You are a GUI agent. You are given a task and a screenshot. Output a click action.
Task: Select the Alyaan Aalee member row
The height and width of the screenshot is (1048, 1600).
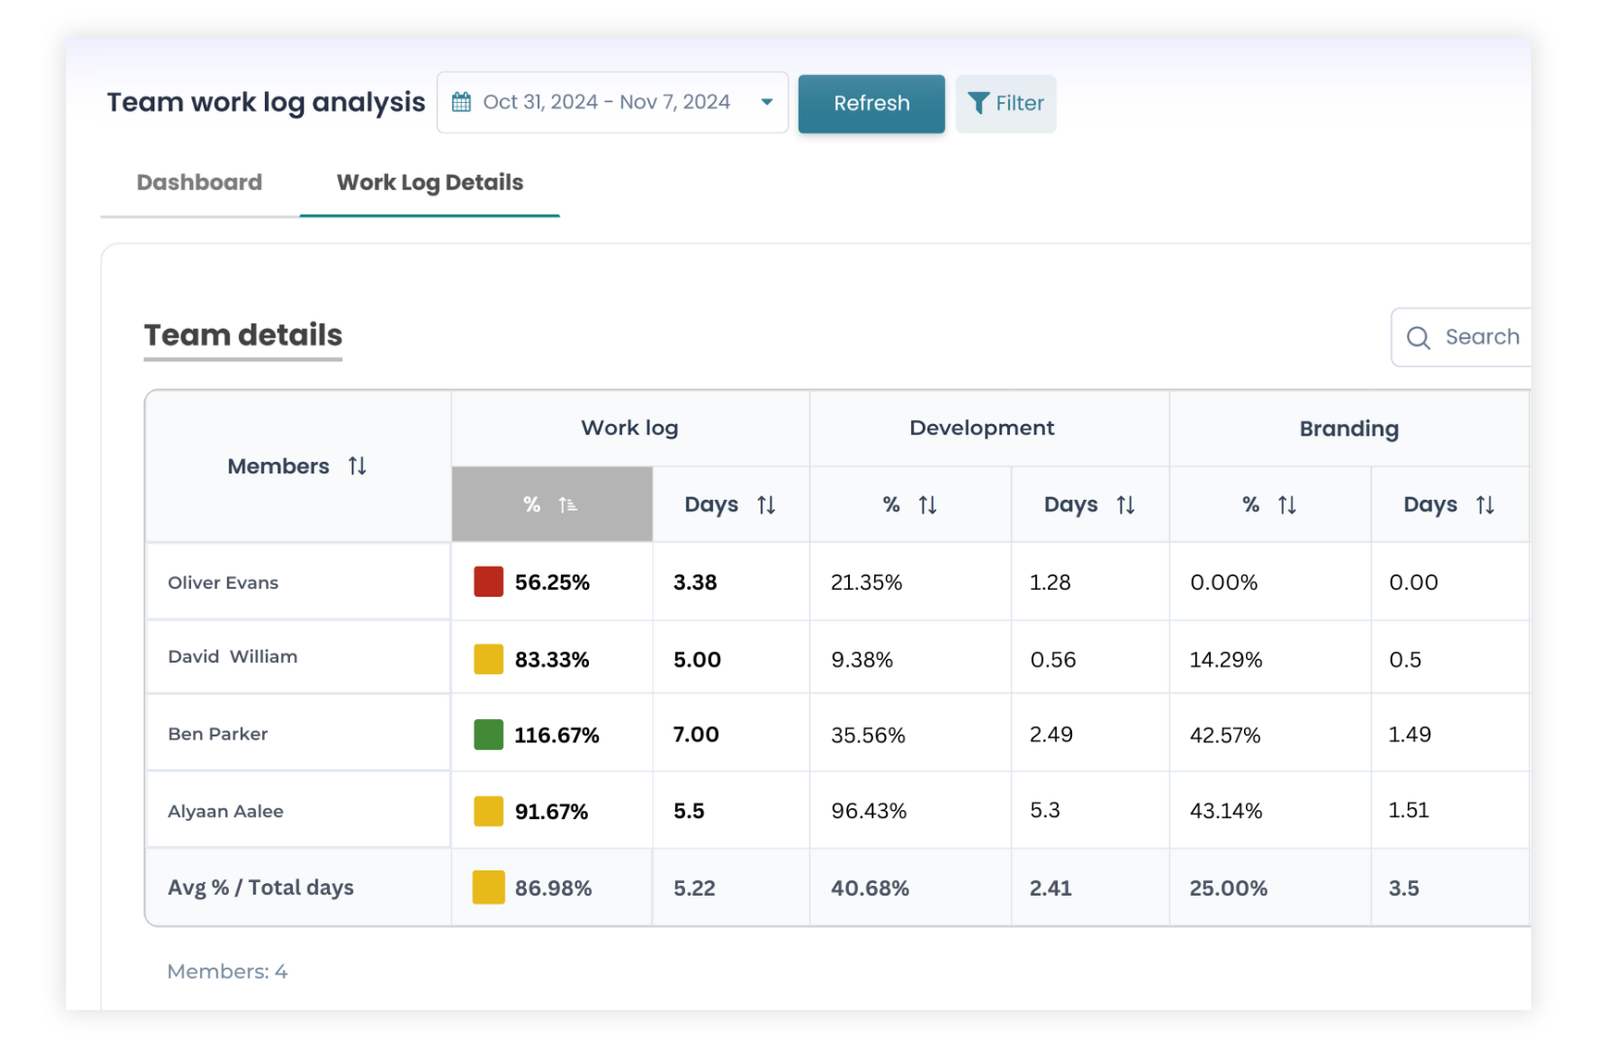[x=226, y=811]
